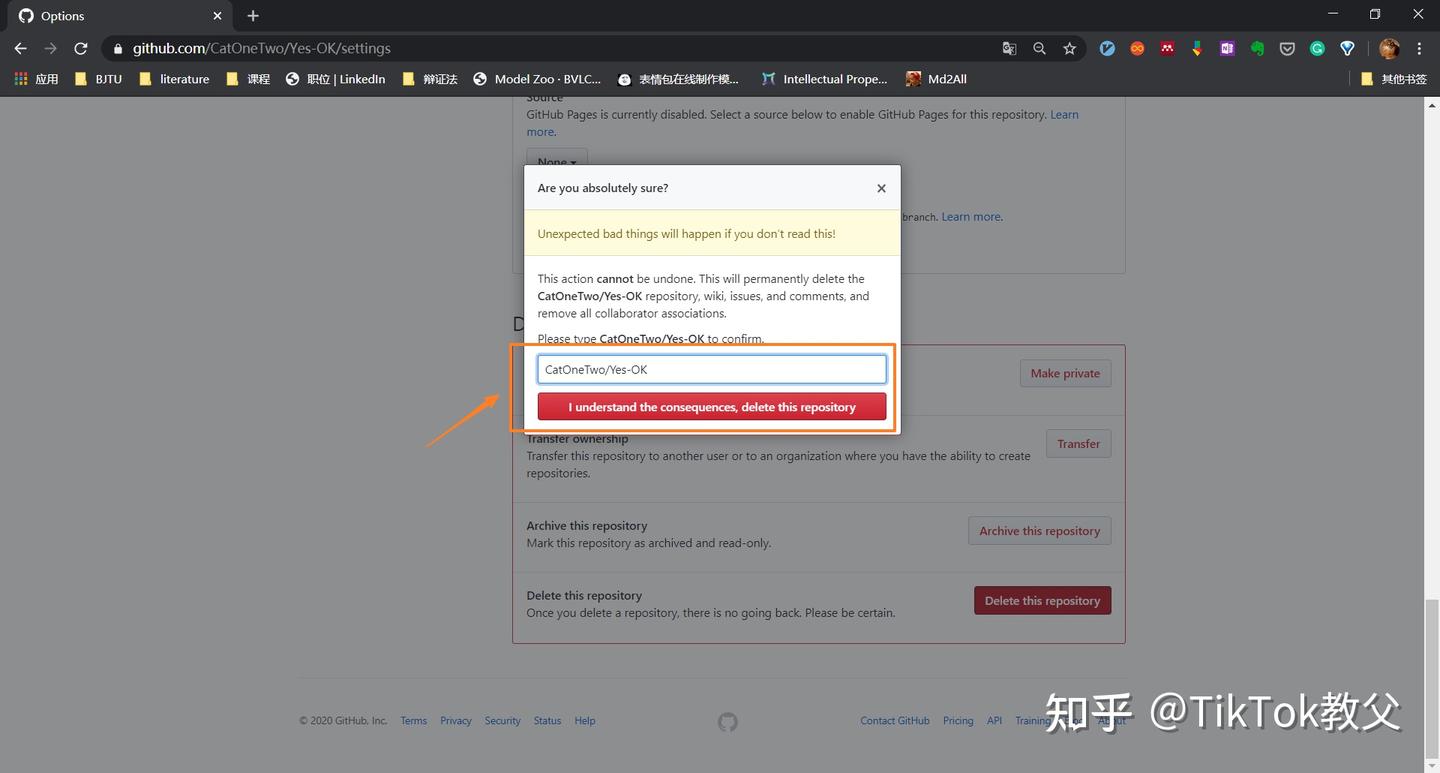Screen dimensions: 1440x773
Task: Open the apps grid on the bookmarks bar
Action: (20, 79)
